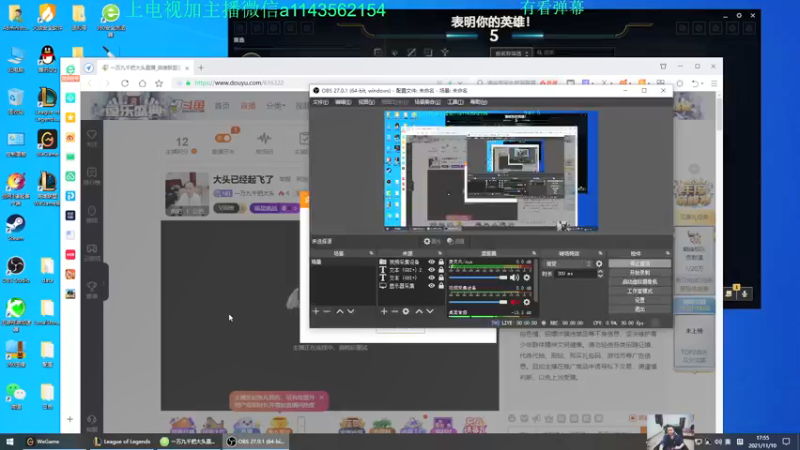Open source properties gear below sources list
Screen dimensions: 800x450
(x=406, y=311)
